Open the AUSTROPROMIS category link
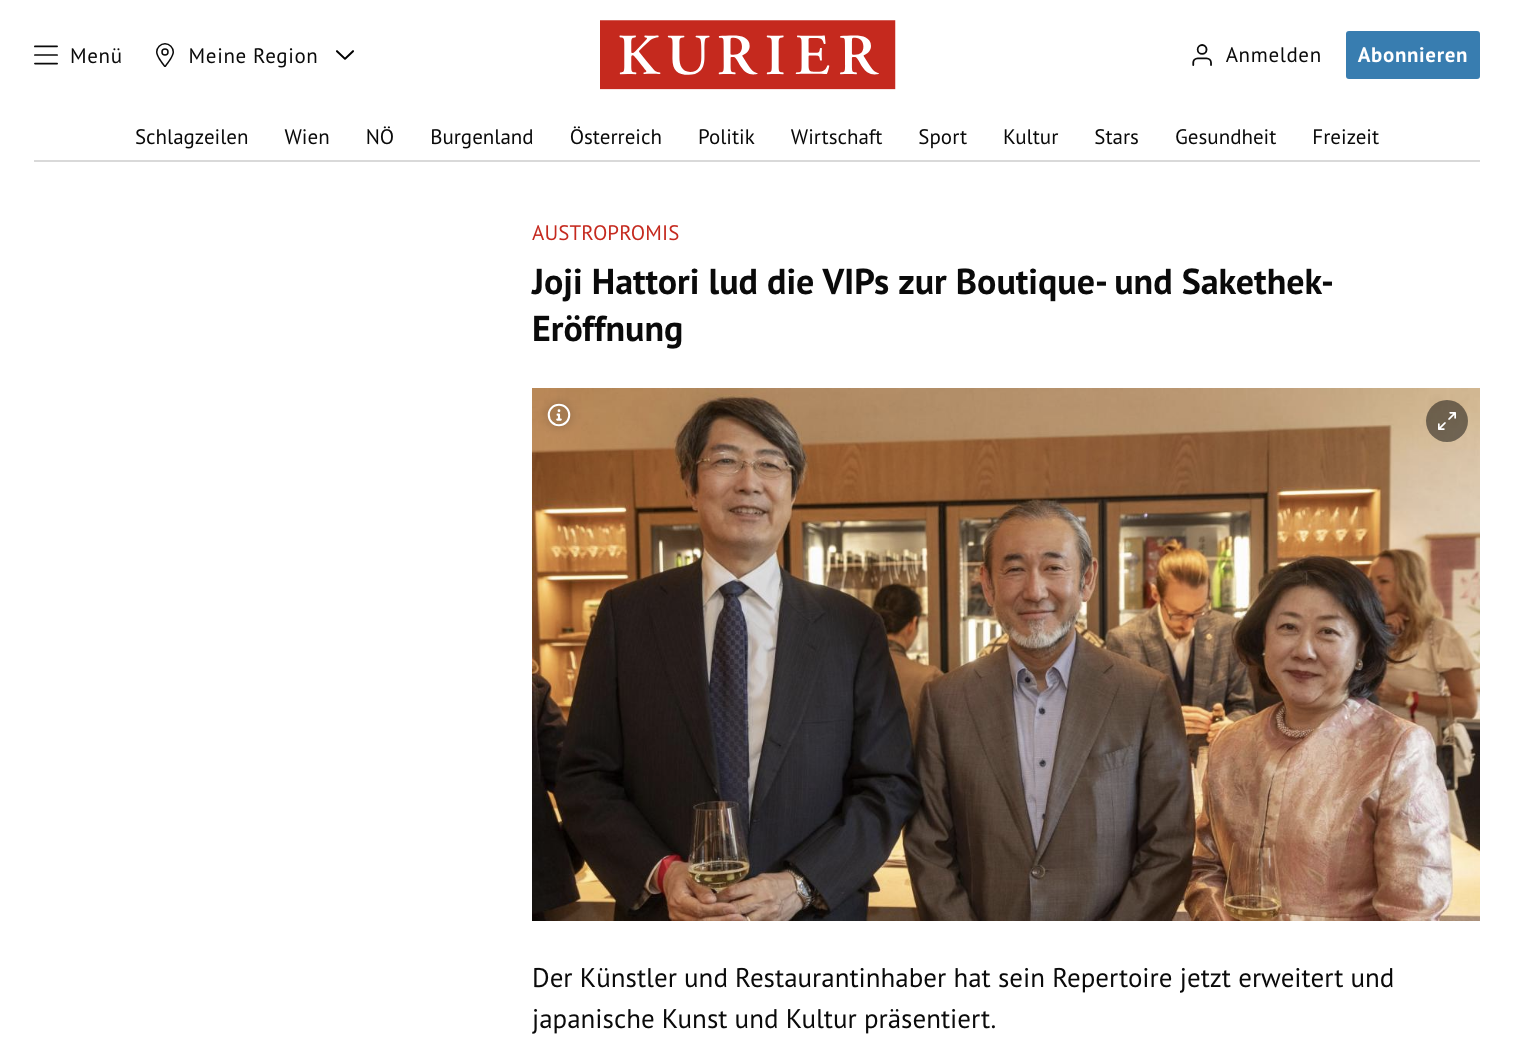The width and height of the screenshot is (1528, 1056). (x=605, y=233)
